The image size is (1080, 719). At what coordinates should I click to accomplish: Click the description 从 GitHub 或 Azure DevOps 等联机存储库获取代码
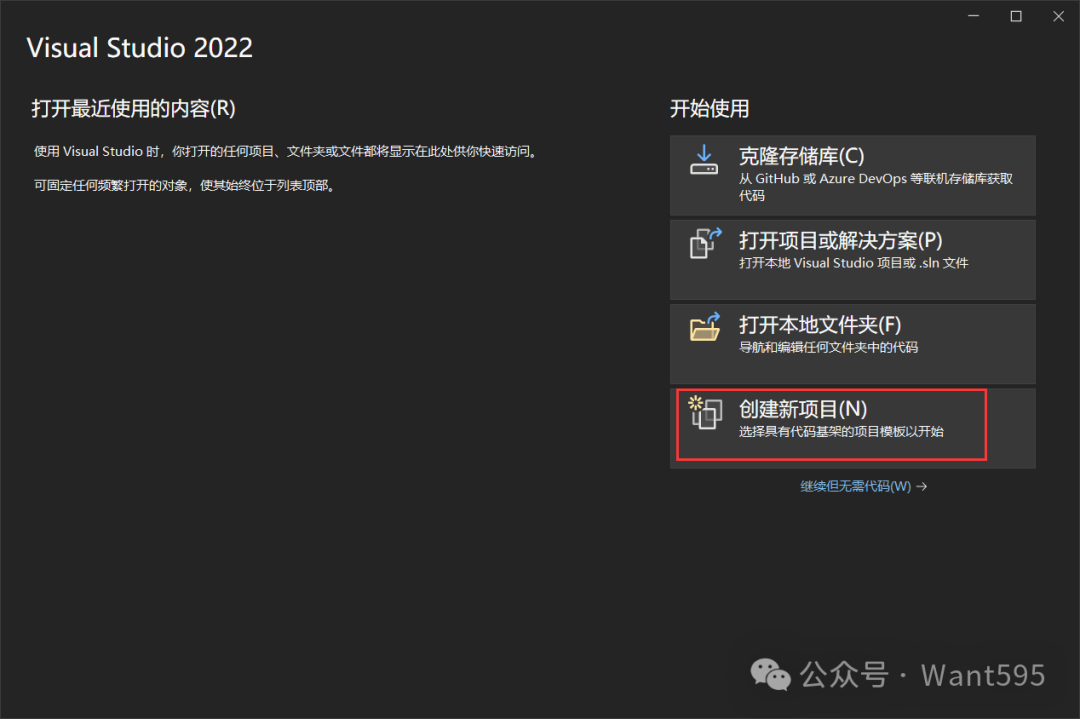(x=876, y=187)
